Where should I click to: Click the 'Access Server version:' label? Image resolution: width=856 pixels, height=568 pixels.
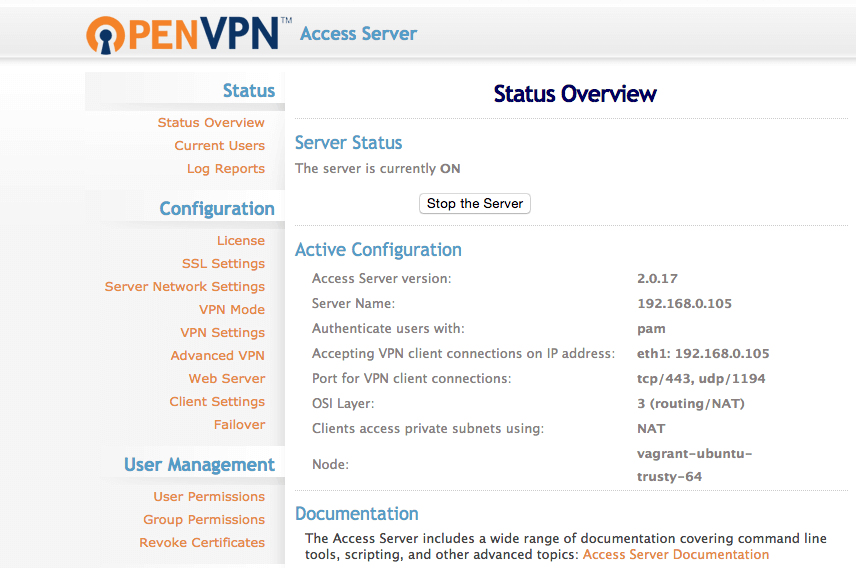pyautogui.click(x=382, y=279)
